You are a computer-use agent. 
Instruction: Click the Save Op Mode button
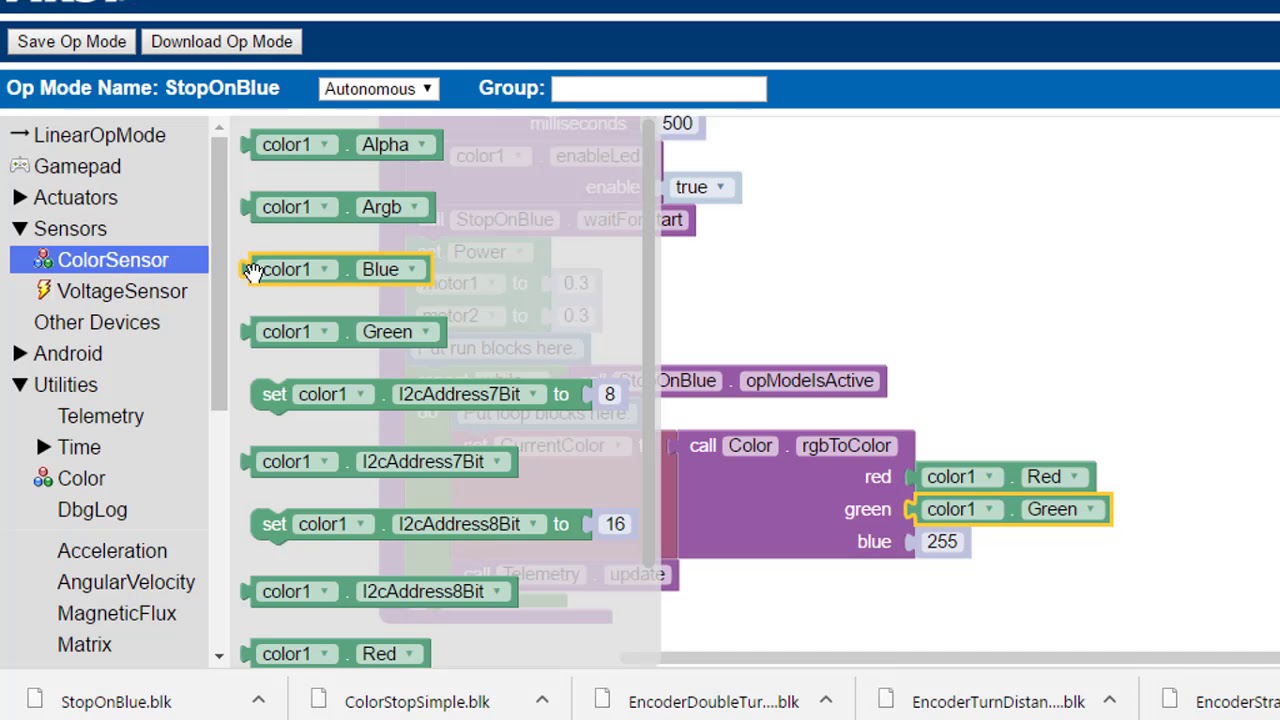click(x=72, y=42)
